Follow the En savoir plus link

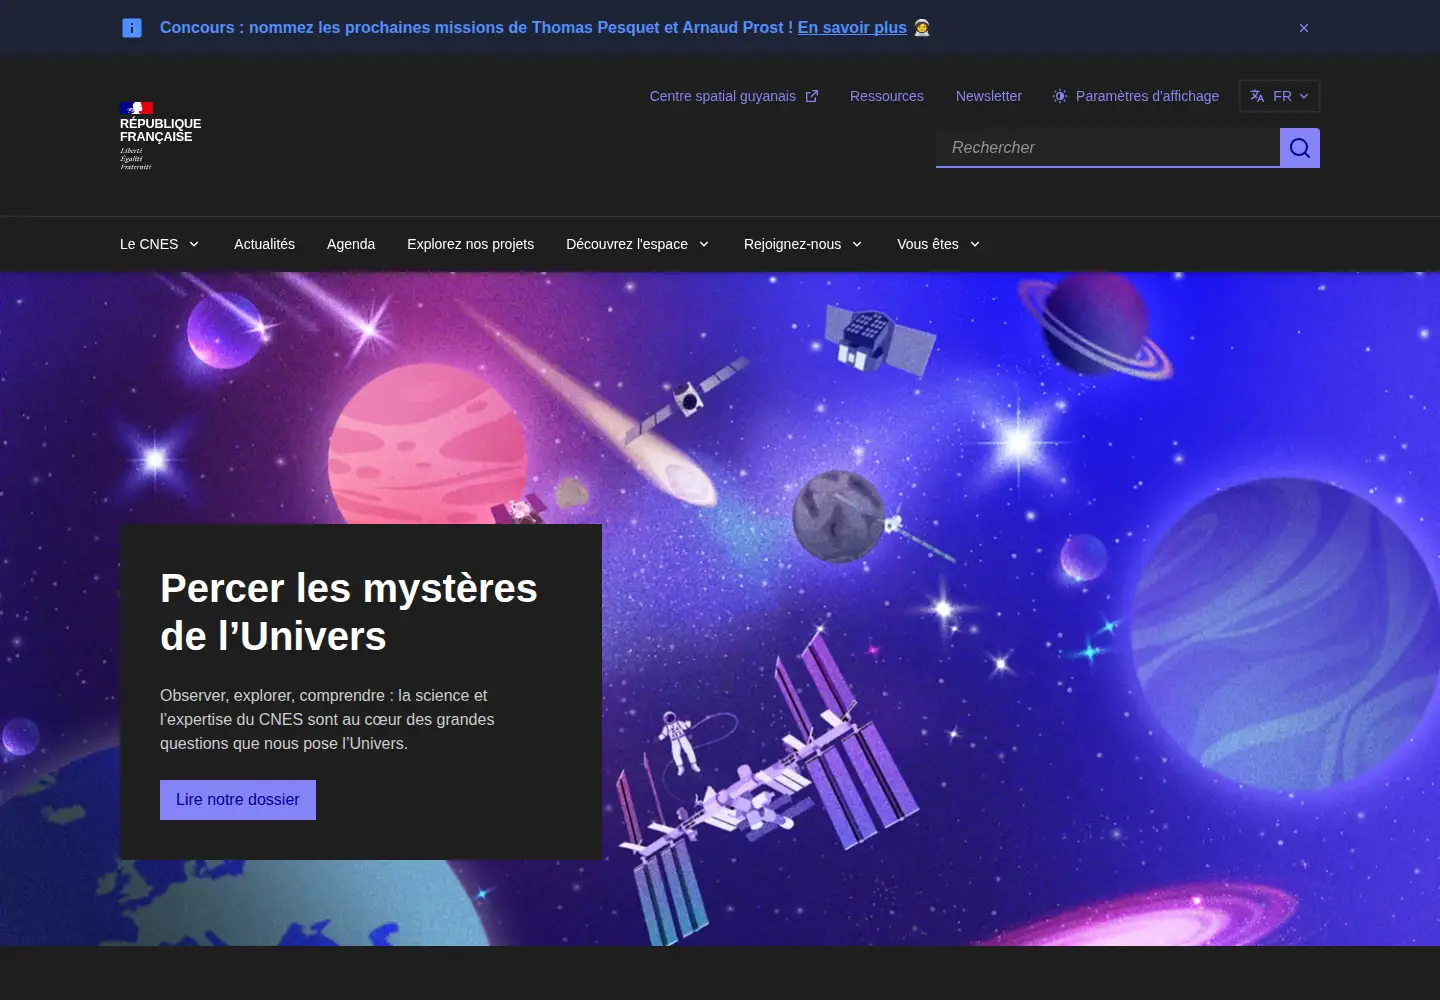coord(852,28)
